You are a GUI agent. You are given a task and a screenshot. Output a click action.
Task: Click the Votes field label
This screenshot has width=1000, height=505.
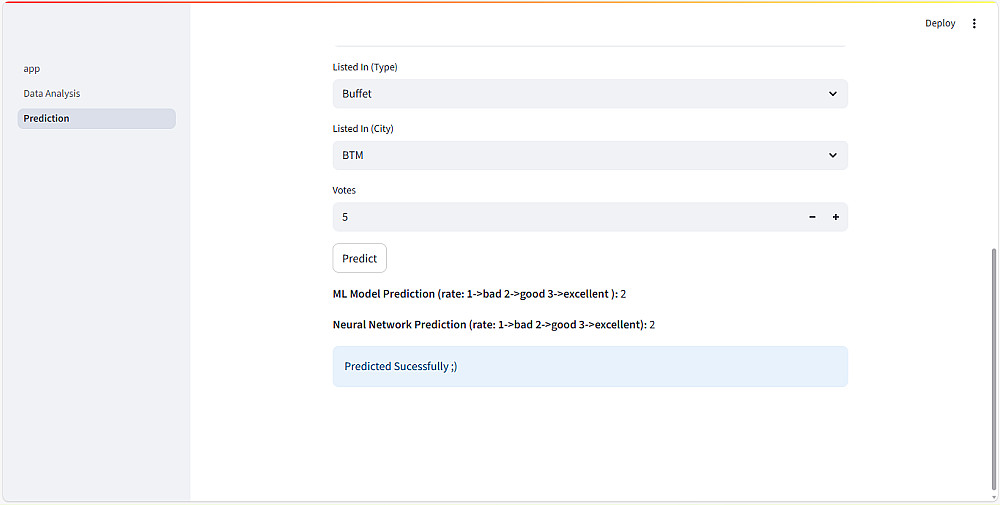(x=344, y=190)
